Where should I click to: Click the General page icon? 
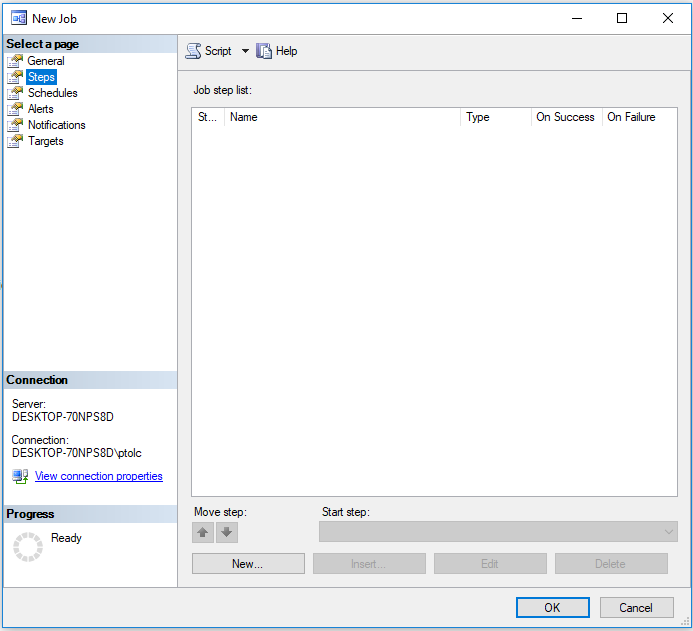pos(16,61)
